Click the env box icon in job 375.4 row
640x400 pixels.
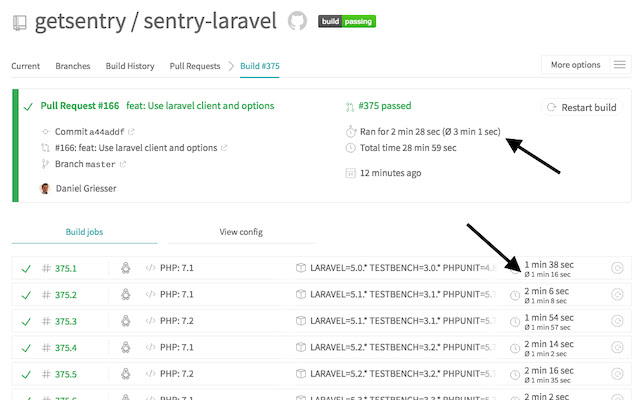click(x=301, y=347)
